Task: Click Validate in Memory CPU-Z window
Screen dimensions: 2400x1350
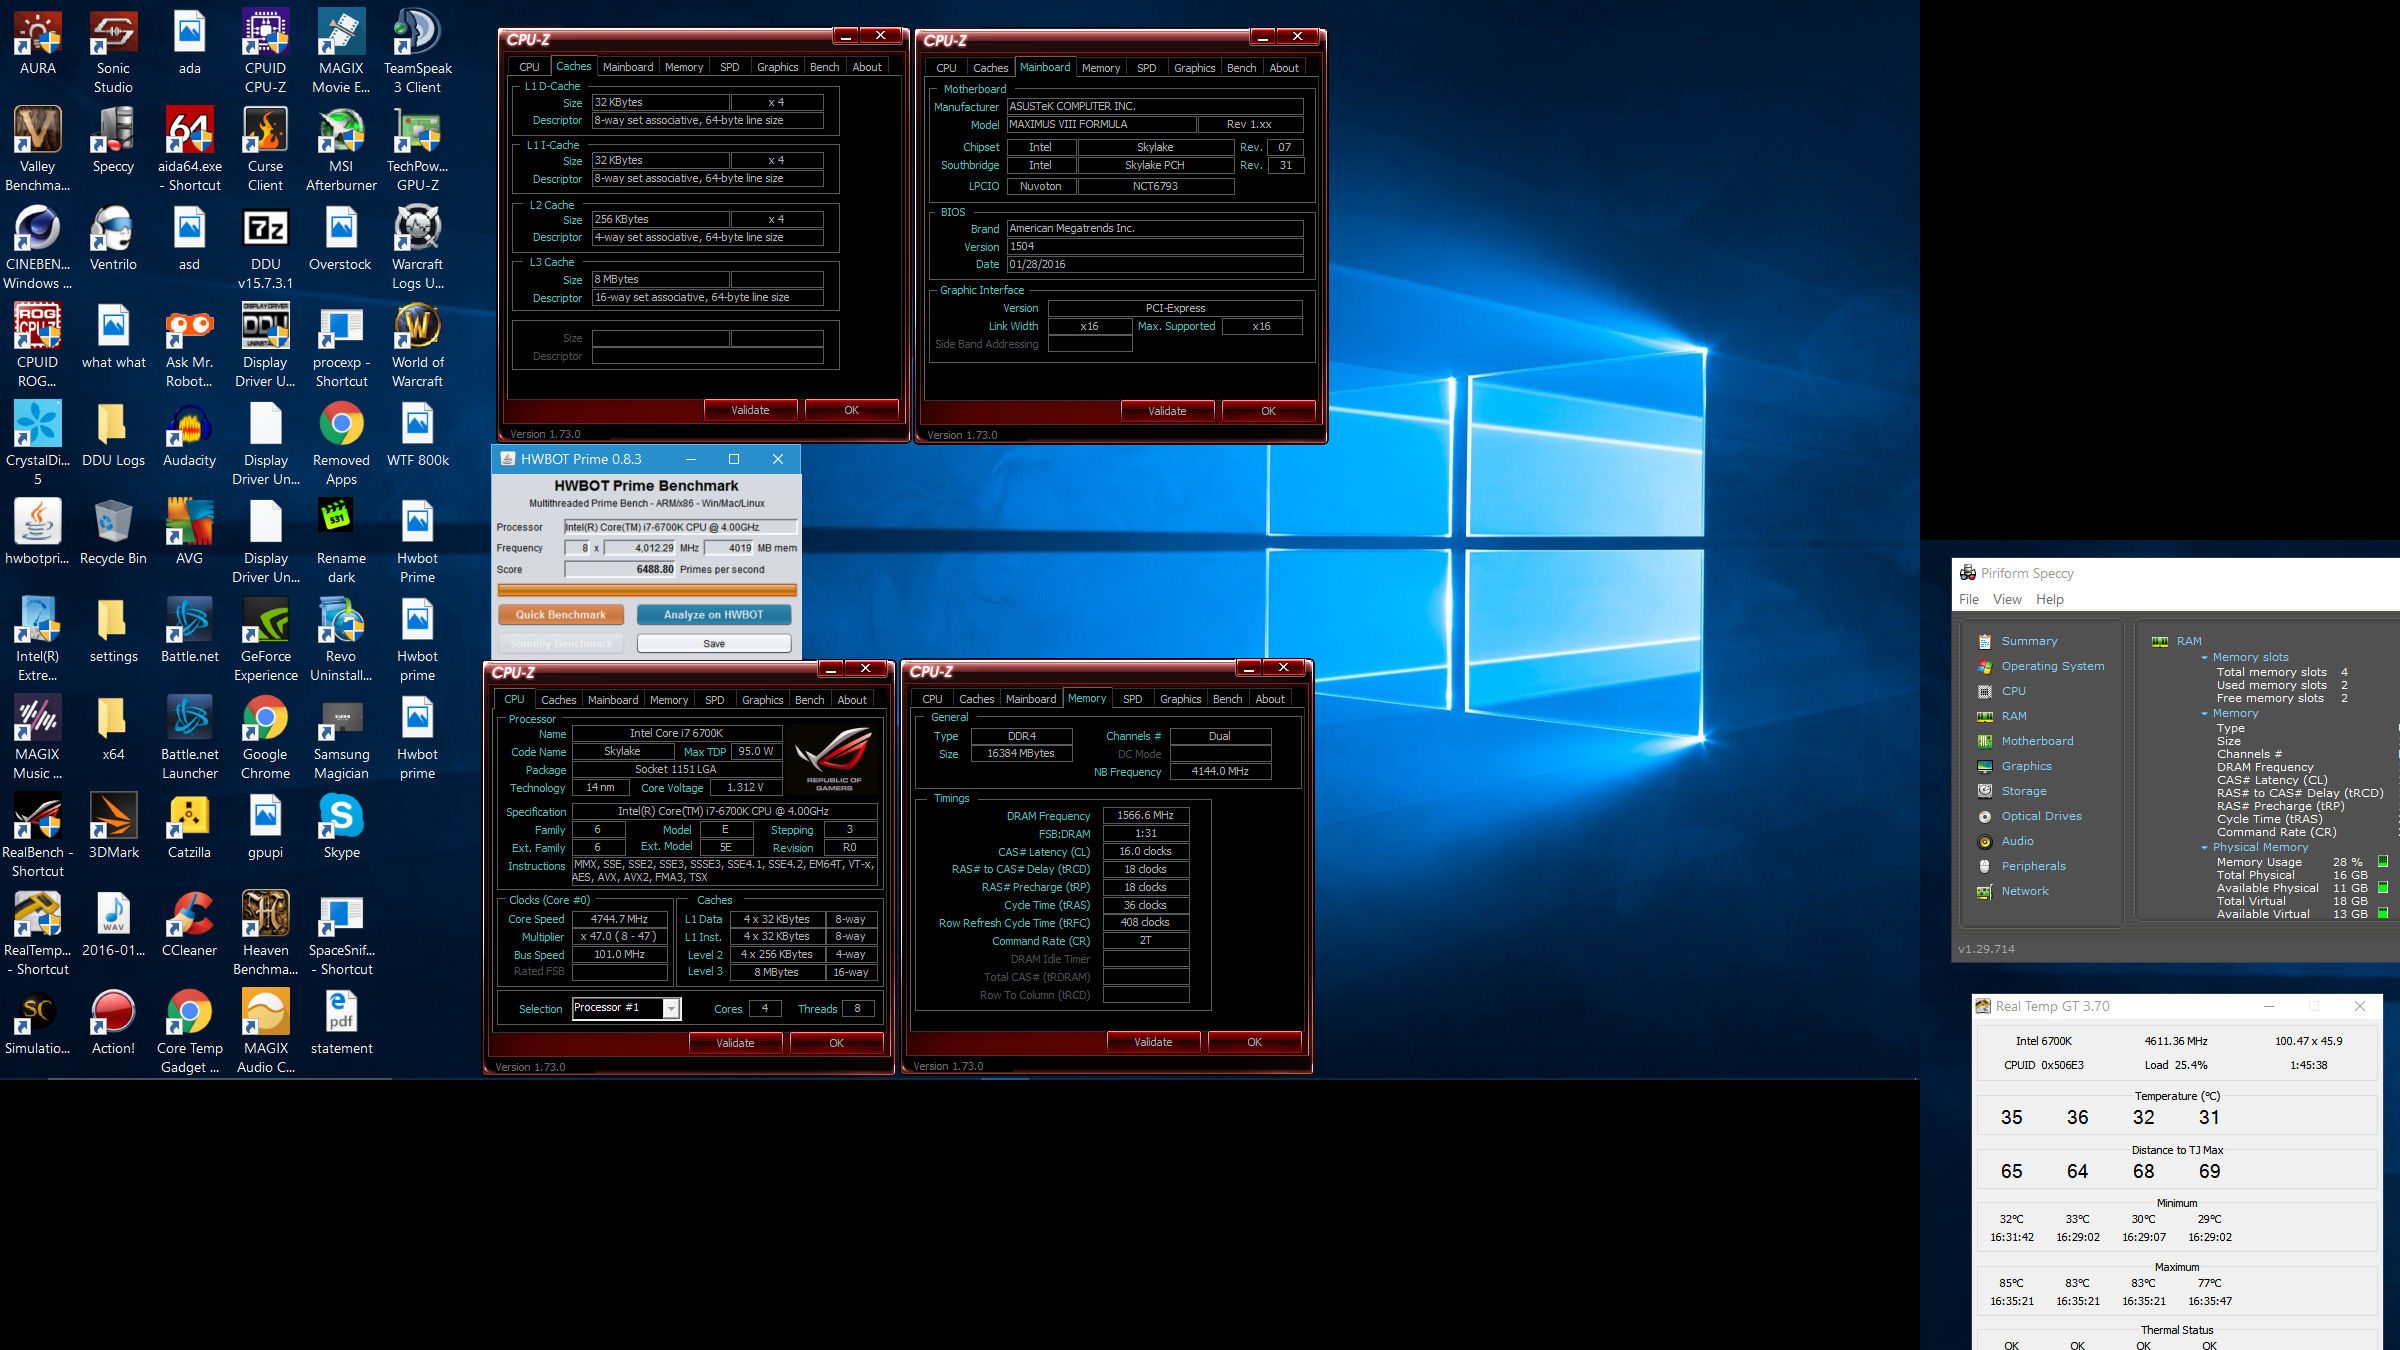Action: [x=1153, y=1042]
